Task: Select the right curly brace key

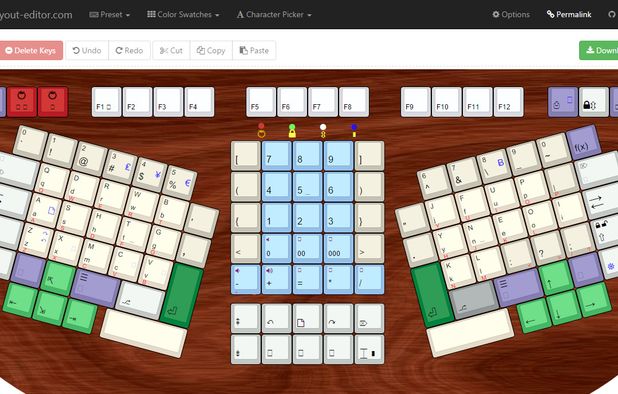Action: 369,217
